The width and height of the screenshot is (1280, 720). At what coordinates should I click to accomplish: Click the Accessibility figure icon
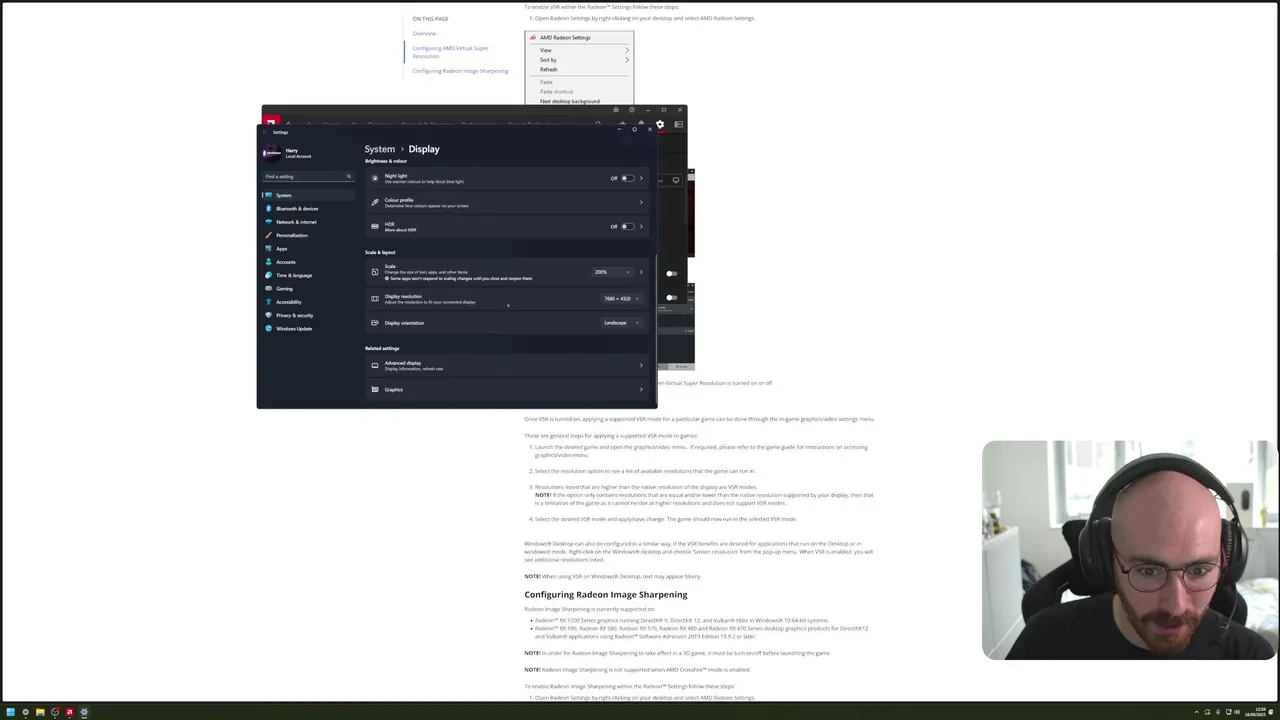coord(269,302)
